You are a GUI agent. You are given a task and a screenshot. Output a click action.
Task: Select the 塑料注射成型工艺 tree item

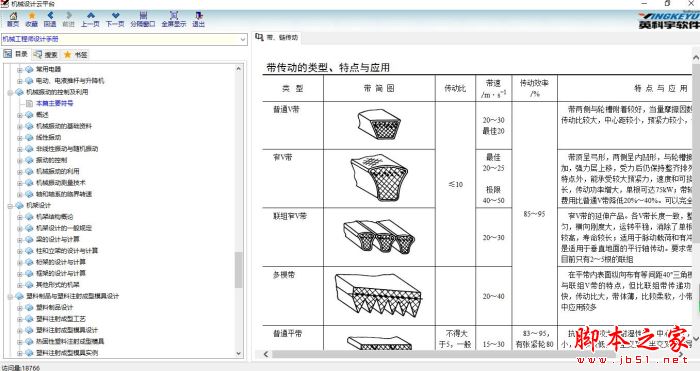pyautogui.click(x=61, y=319)
